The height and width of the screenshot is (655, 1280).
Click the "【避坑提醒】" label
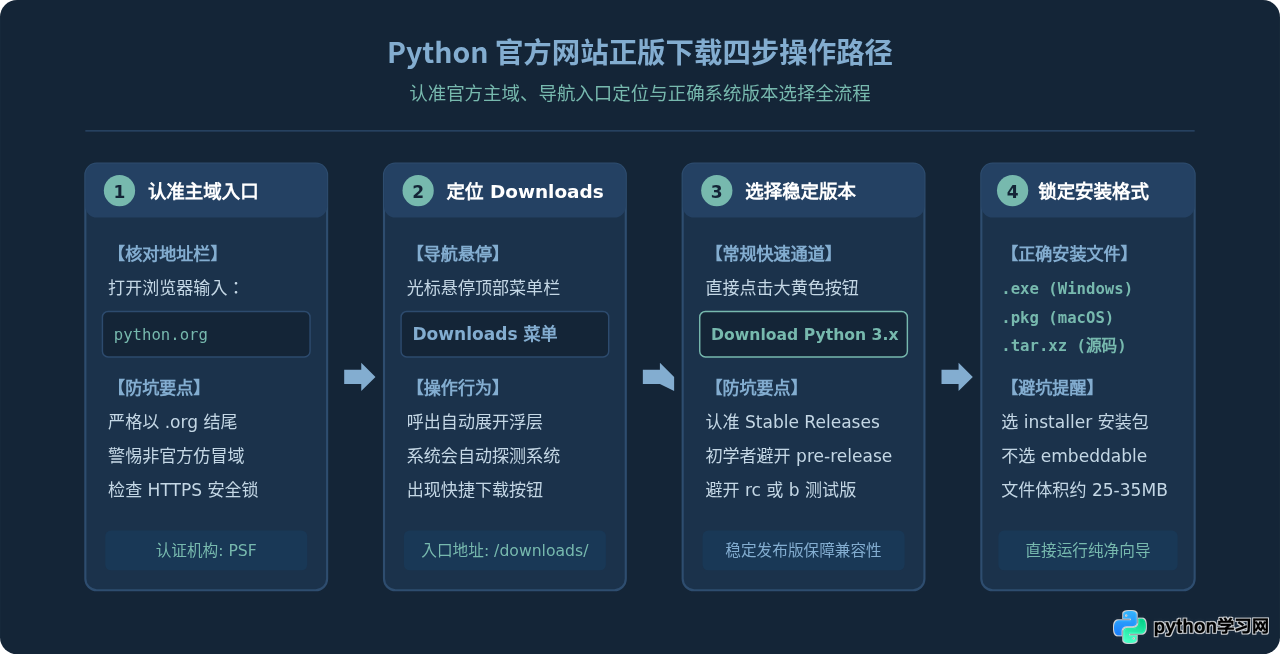1051,388
